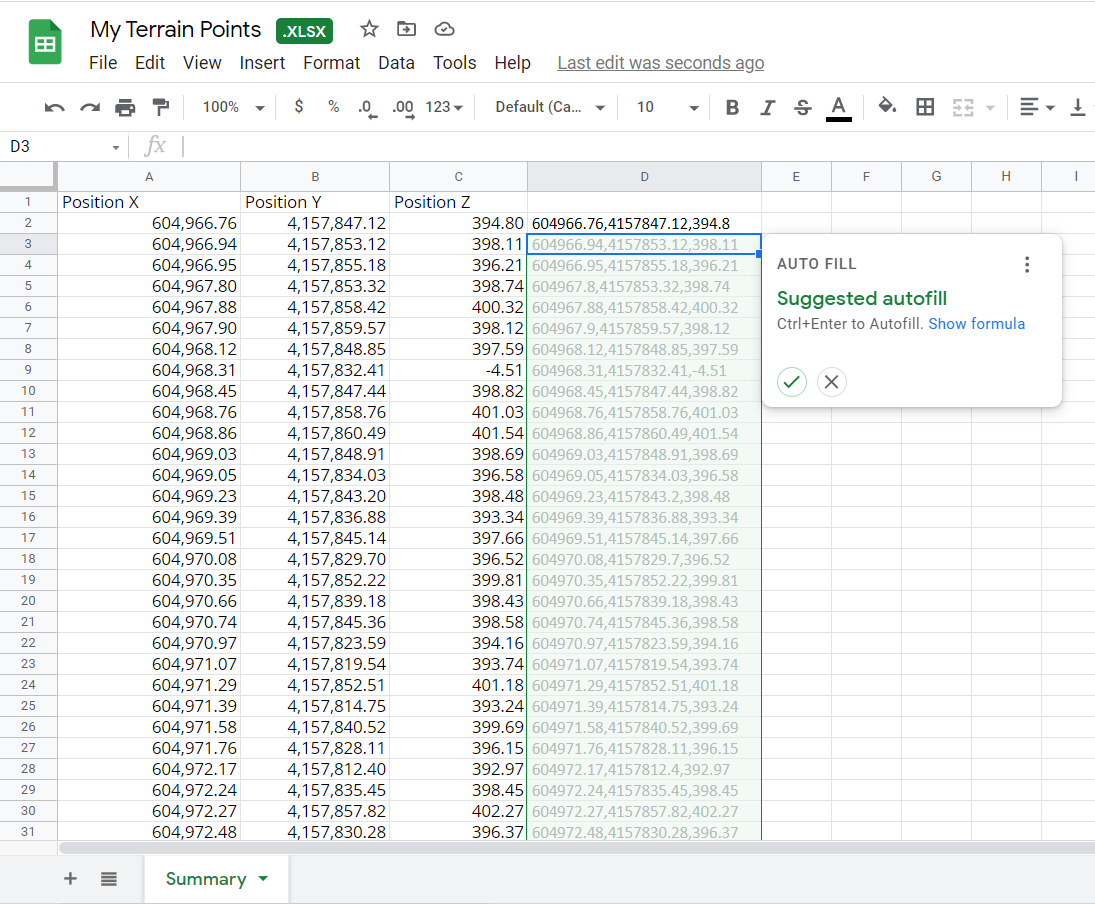Select column D header
Screen dimensions: 1095x904
[x=644, y=177]
